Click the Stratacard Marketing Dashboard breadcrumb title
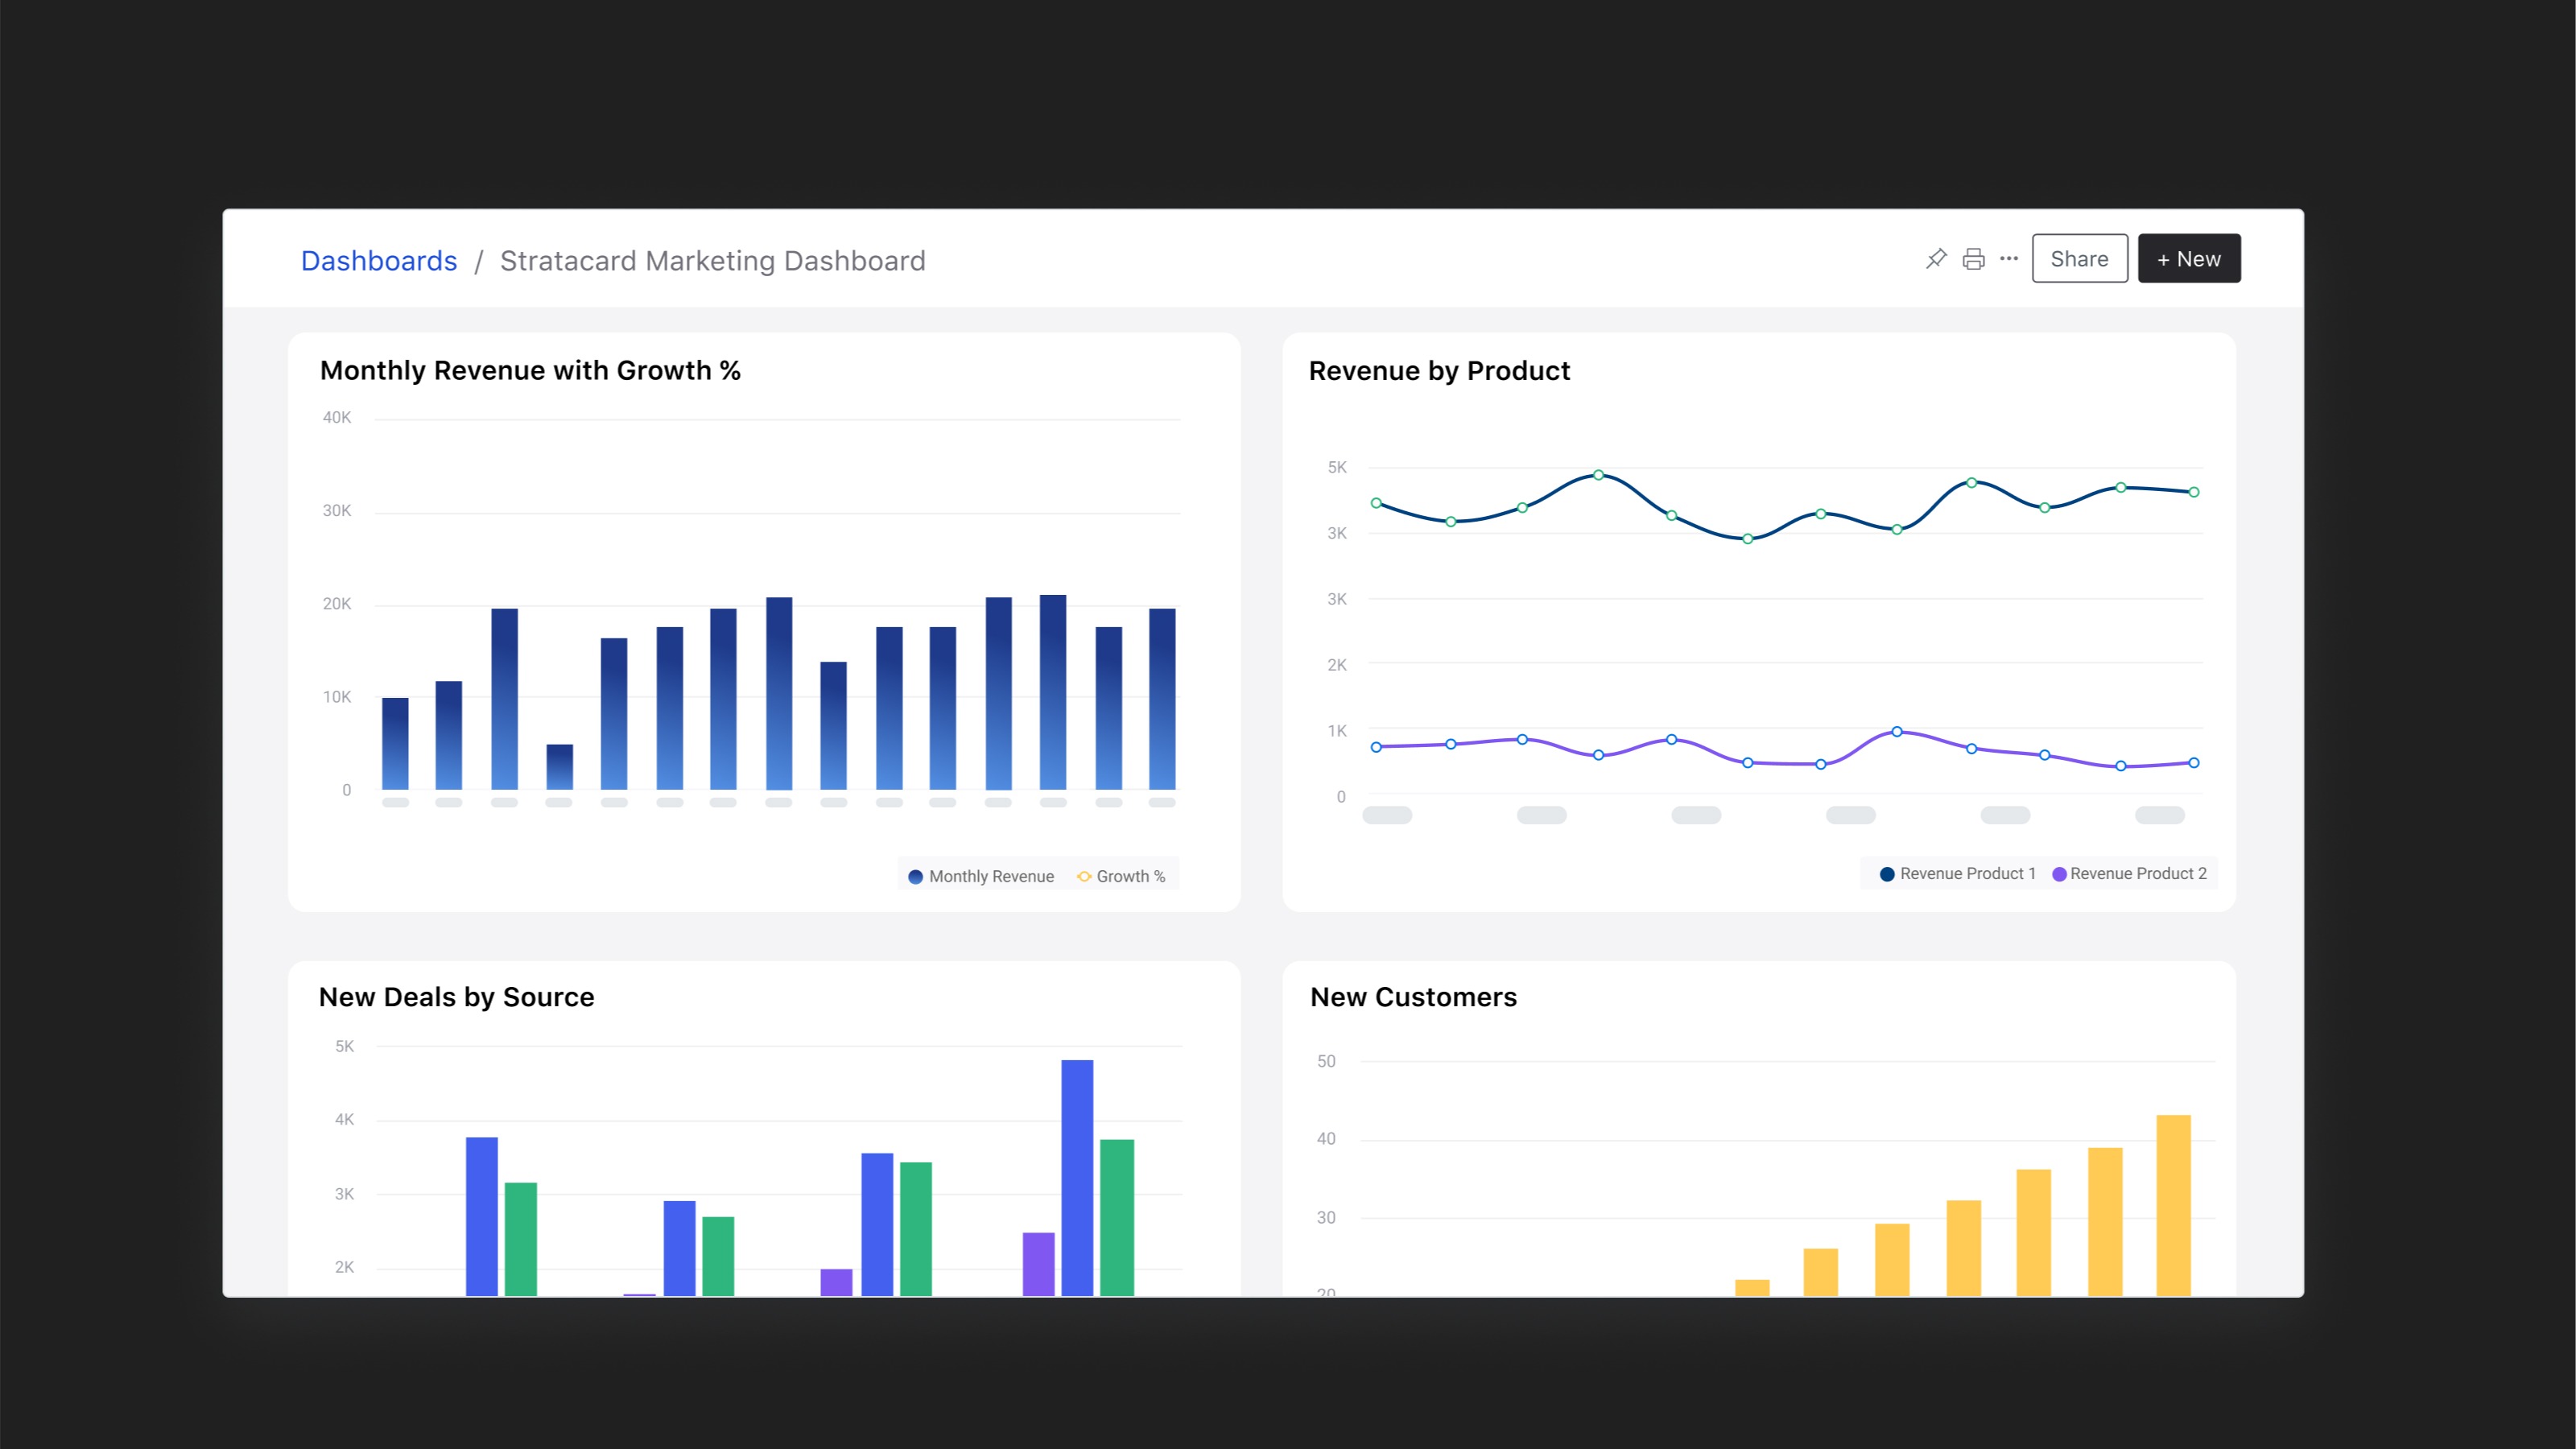Image resolution: width=2576 pixels, height=1449 pixels. [712, 261]
